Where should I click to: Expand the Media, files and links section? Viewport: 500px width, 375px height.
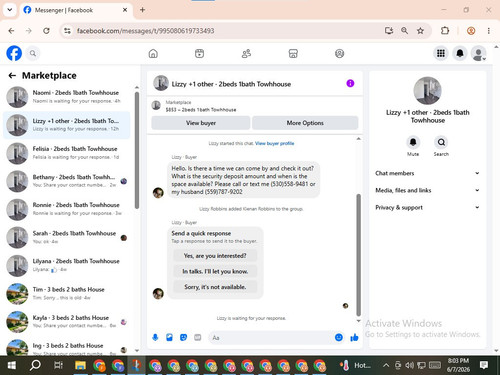pos(427,190)
